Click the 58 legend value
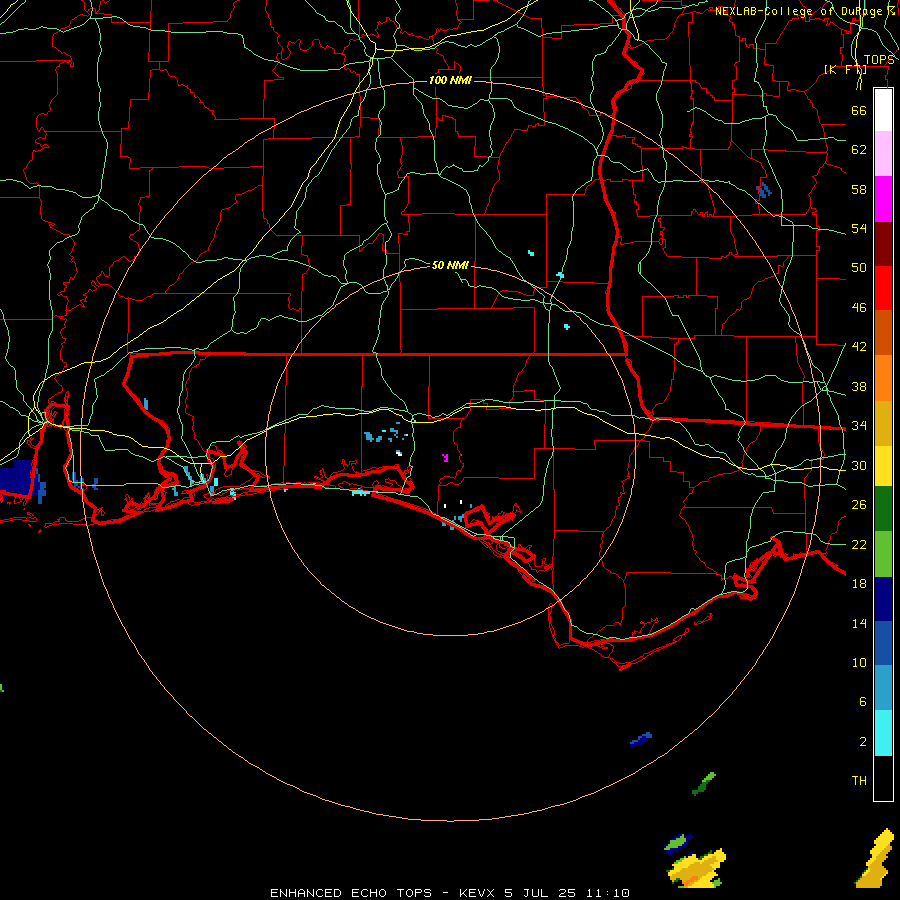Screen dimensions: 900x900 click(x=859, y=189)
